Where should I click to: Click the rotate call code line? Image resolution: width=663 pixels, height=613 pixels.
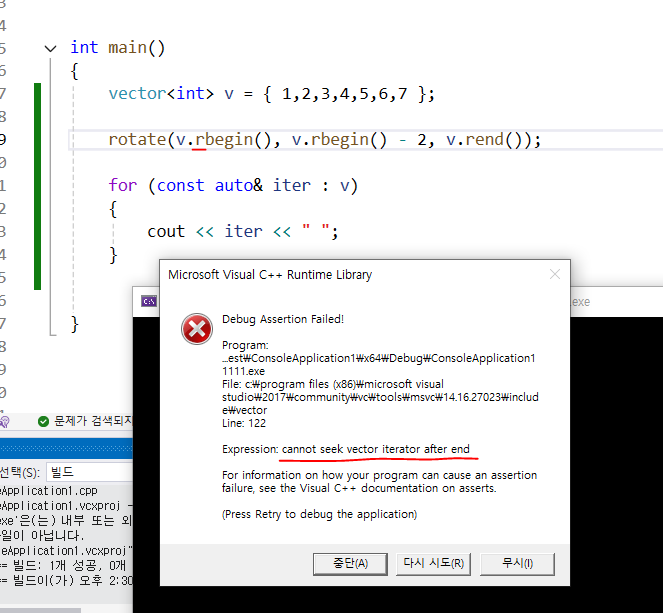[324, 140]
